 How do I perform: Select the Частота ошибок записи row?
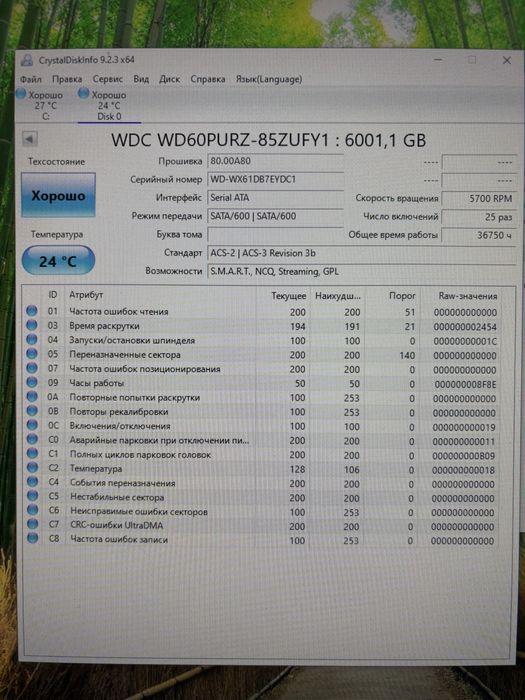click(x=262, y=540)
